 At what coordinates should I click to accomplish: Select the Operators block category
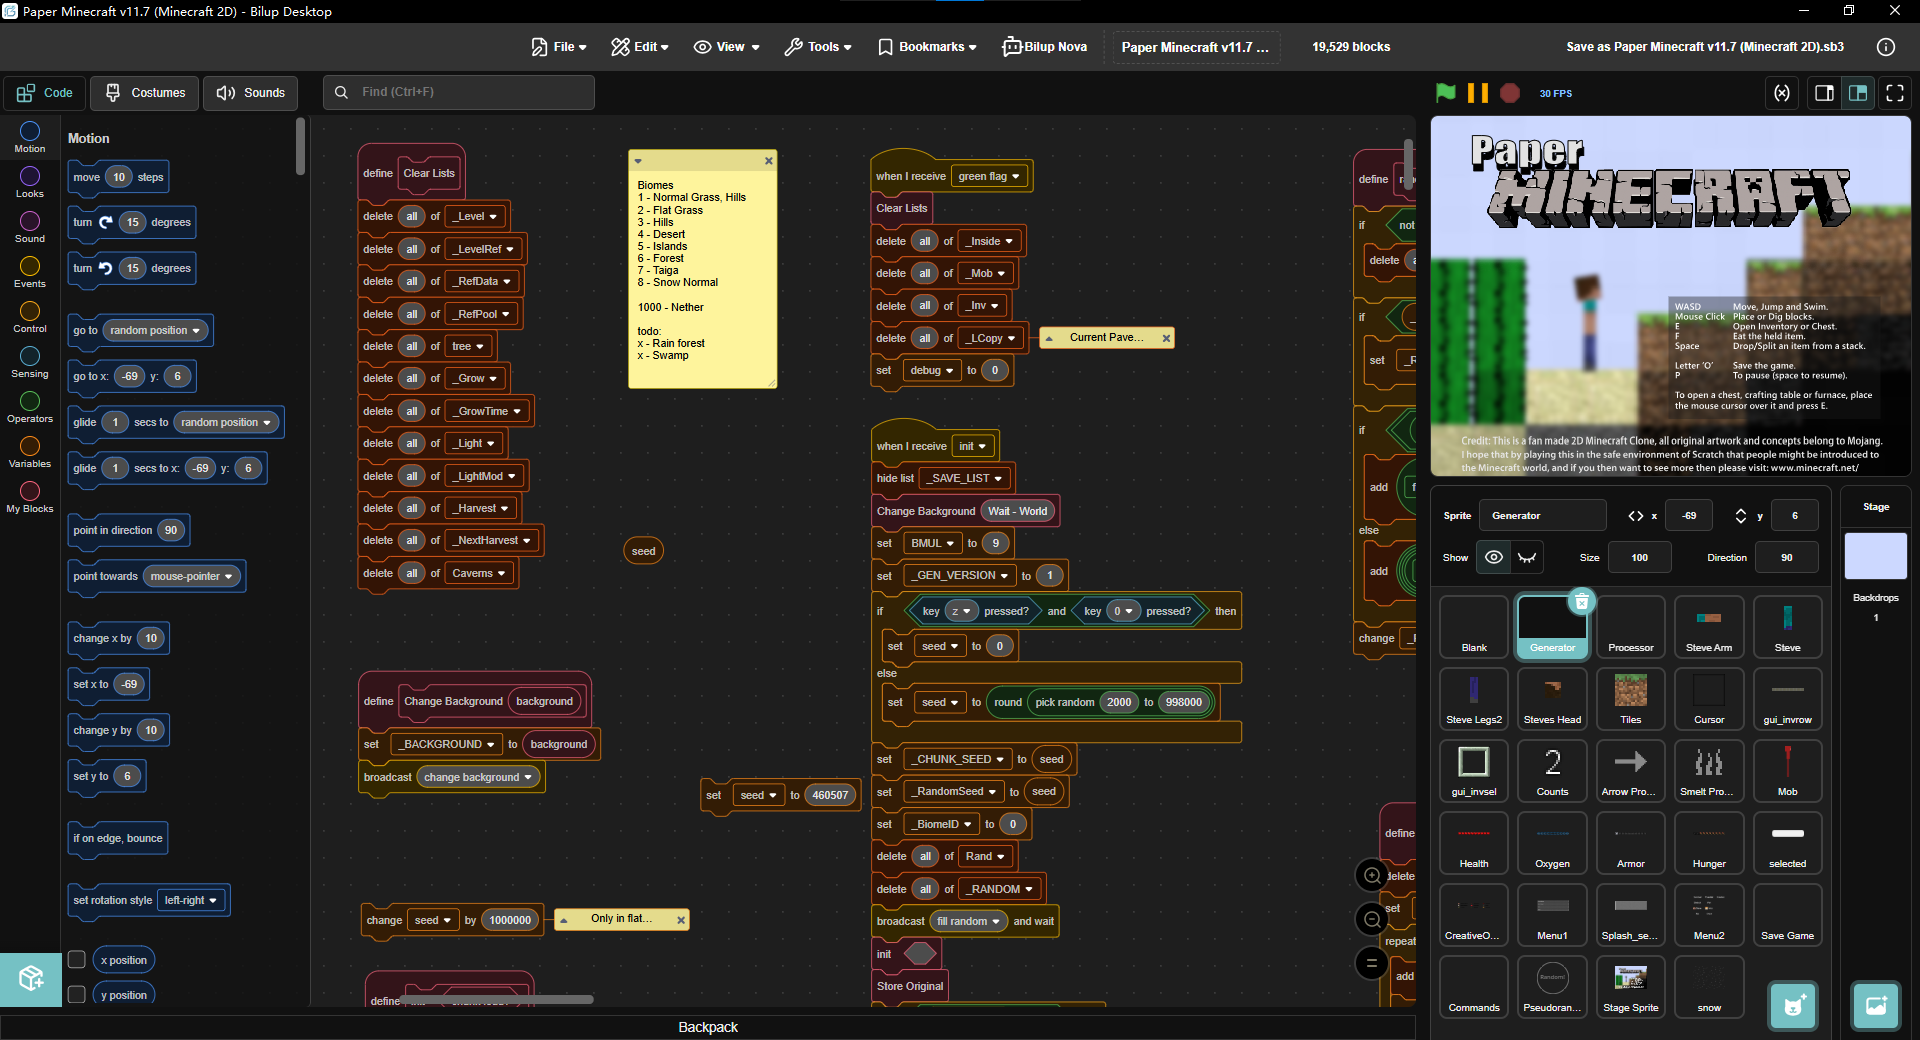[x=30, y=407]
